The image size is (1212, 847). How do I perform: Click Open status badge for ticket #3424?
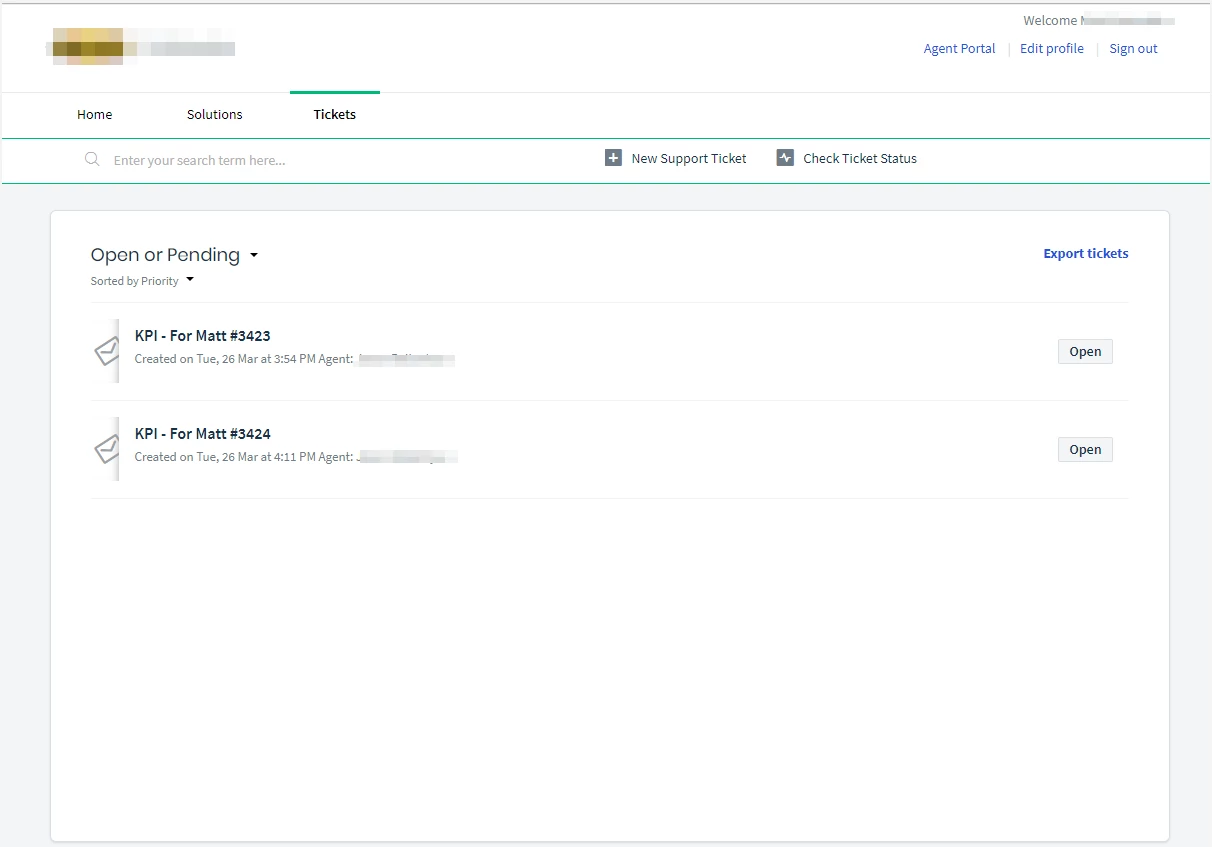coord(1085,449)
